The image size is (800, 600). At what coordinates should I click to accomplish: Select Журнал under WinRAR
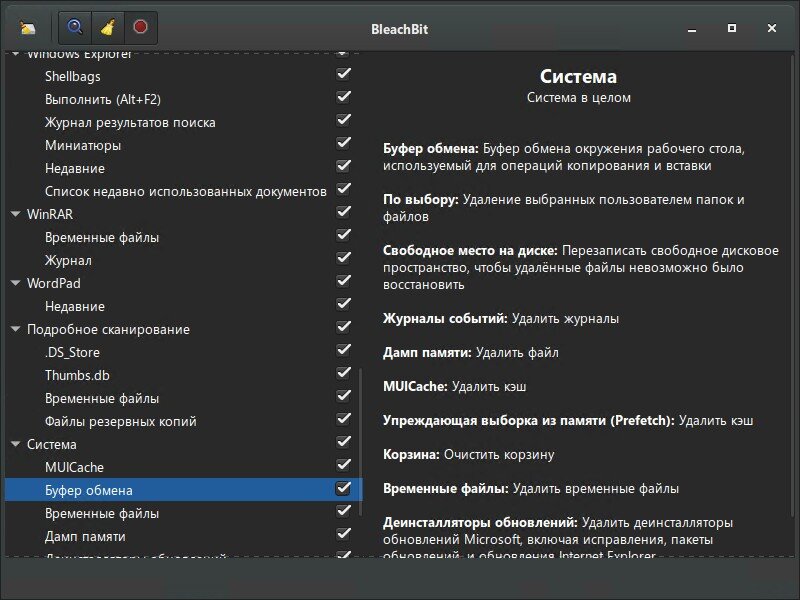click(183, 260)
